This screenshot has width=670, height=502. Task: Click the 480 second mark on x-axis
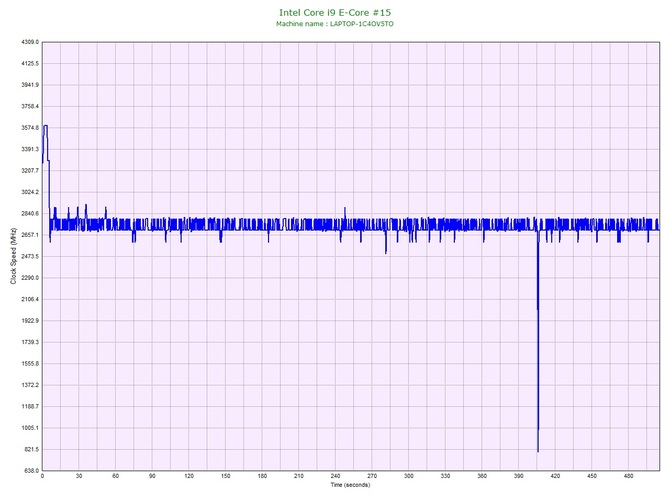[x=629, y=477]
